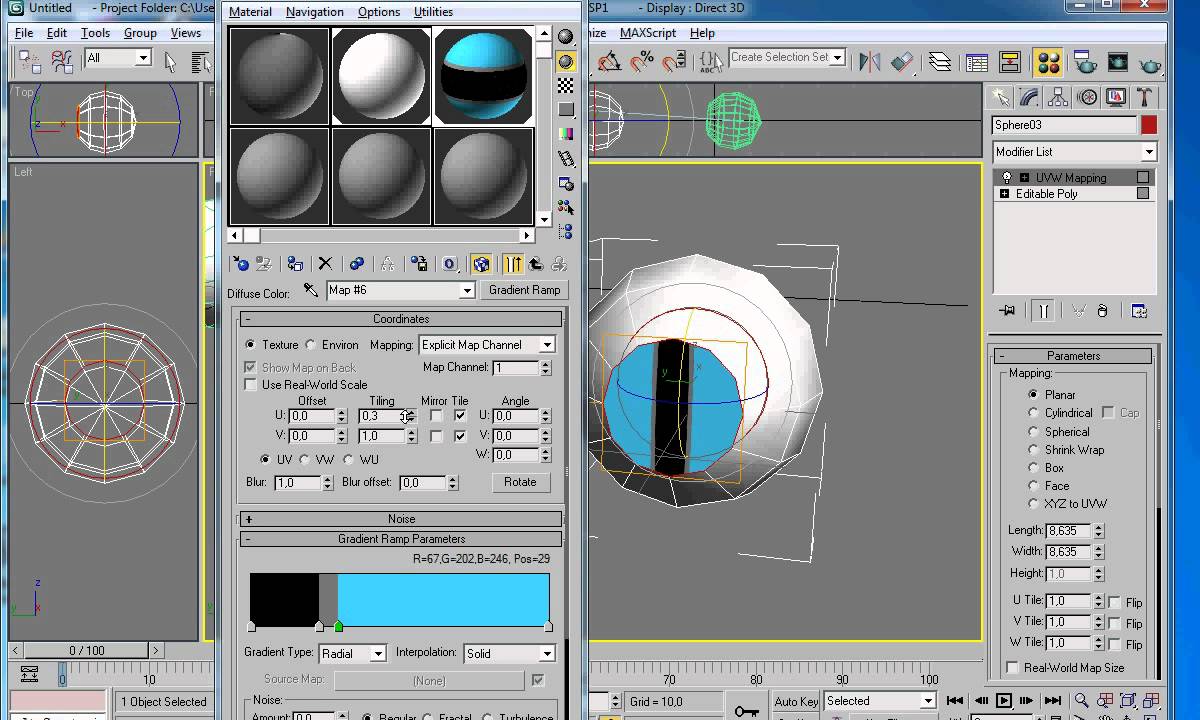Click the Video Color Check icon
1200x720 pixels.
click(566, 134)
